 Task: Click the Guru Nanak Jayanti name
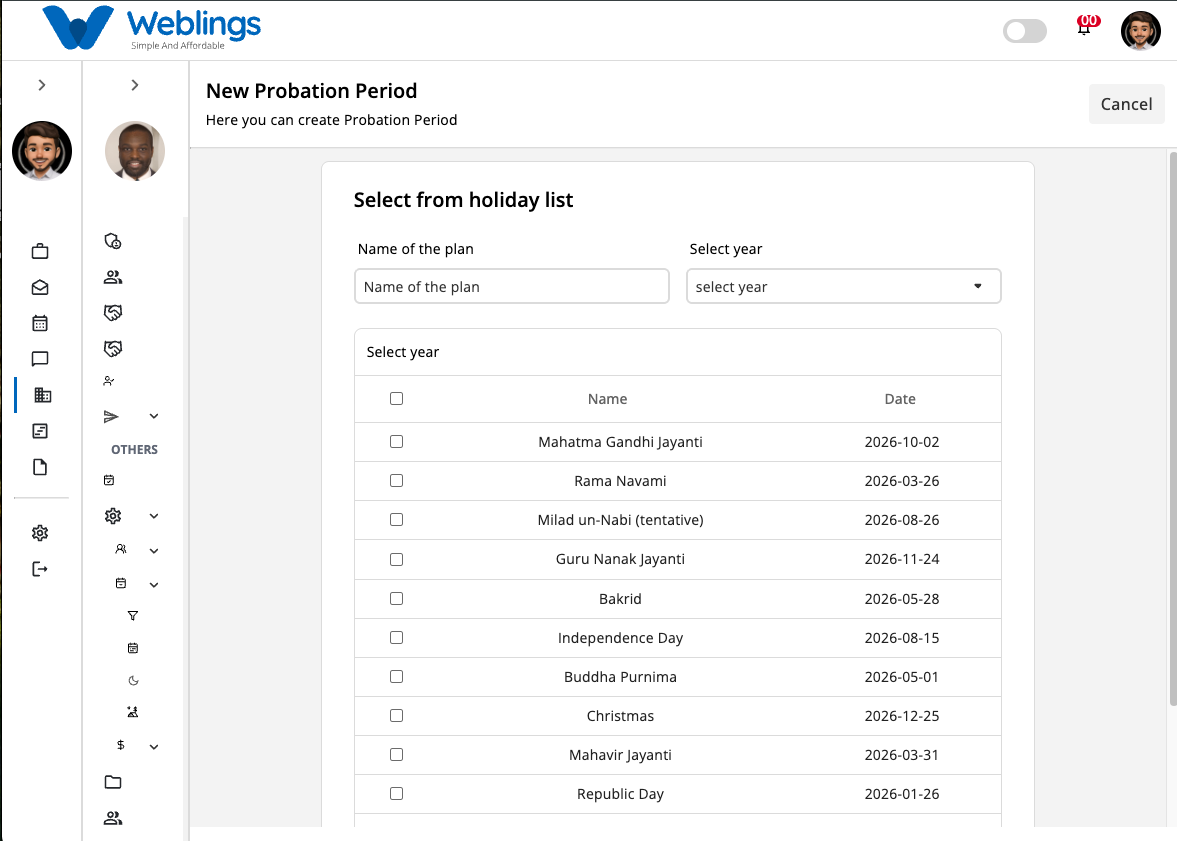click(621, 559)
